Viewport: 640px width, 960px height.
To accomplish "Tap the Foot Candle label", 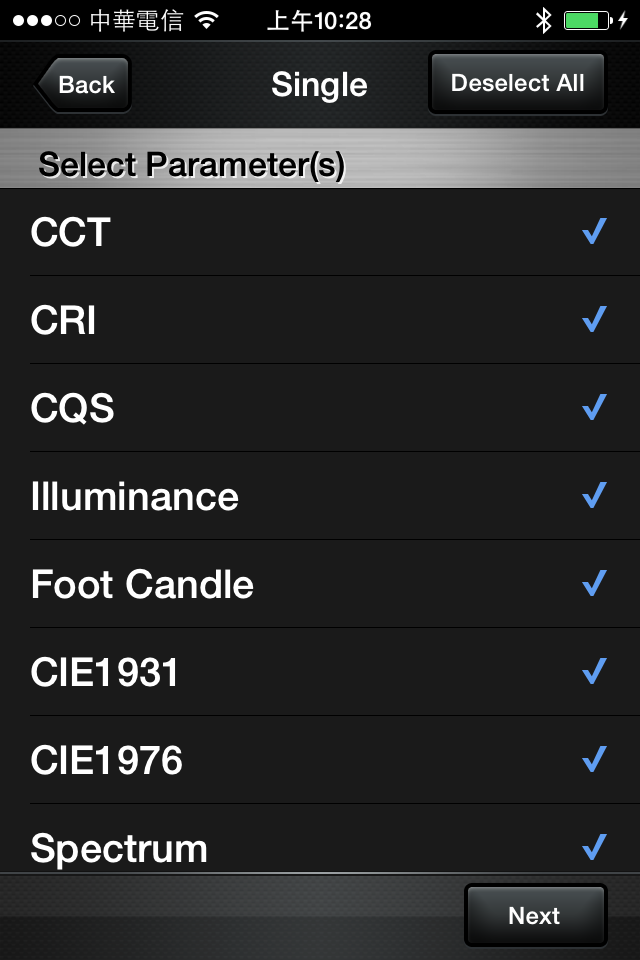I will click(142, 585).
